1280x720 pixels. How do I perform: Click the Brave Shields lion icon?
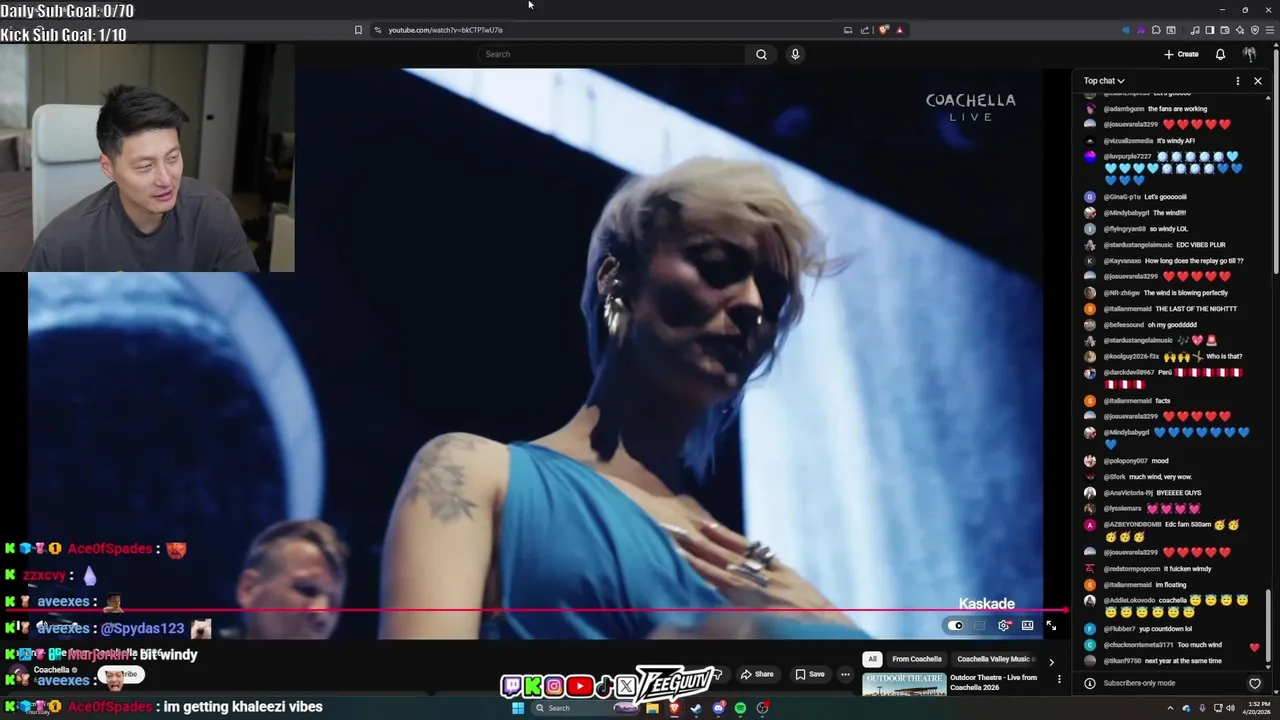point(884,30)
